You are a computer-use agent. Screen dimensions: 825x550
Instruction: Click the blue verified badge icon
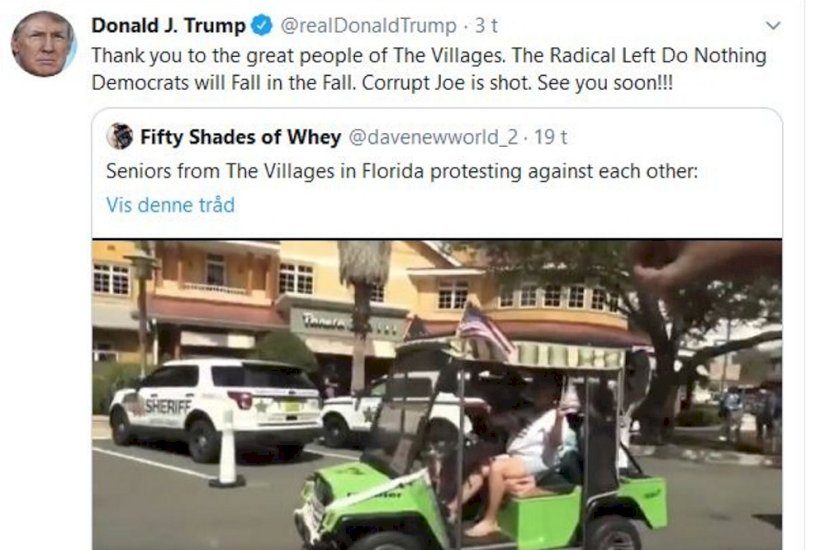pyautogui.click(x=261, y=25)
